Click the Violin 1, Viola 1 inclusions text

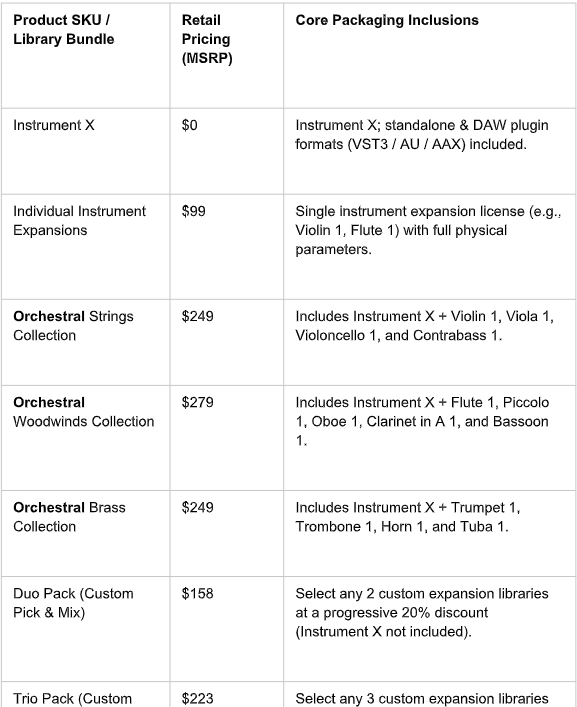(x=424, y=326)
